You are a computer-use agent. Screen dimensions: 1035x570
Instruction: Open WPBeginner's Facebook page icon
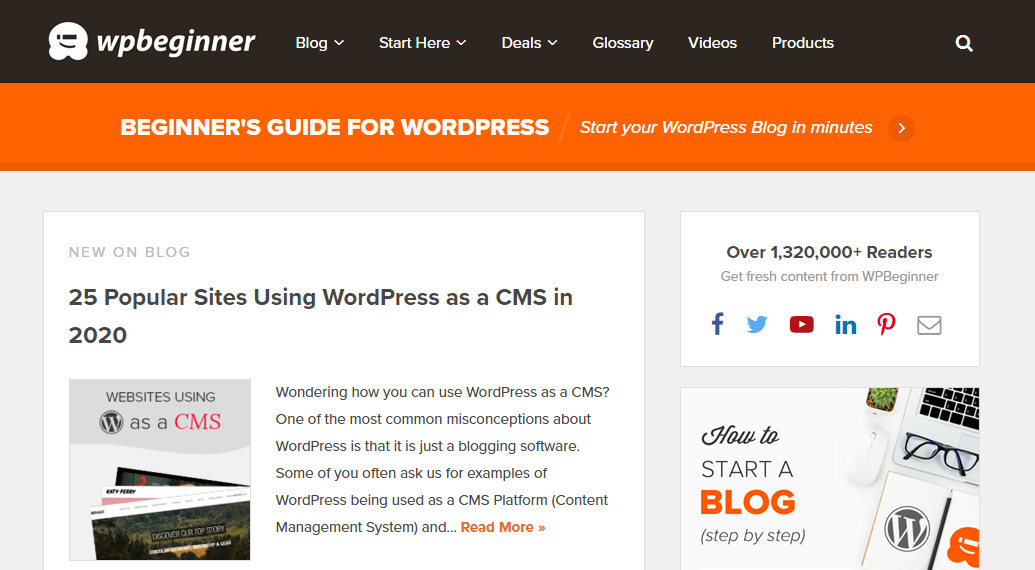(717, 324)
